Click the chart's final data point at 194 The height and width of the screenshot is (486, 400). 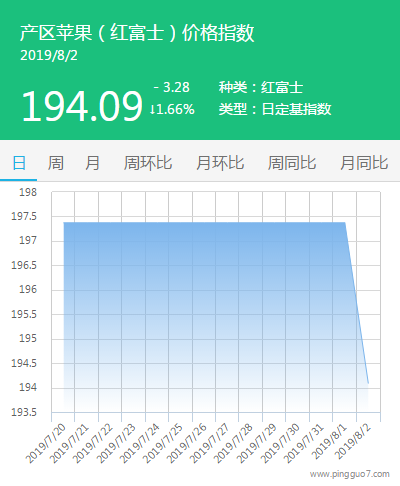click(368, 383)
